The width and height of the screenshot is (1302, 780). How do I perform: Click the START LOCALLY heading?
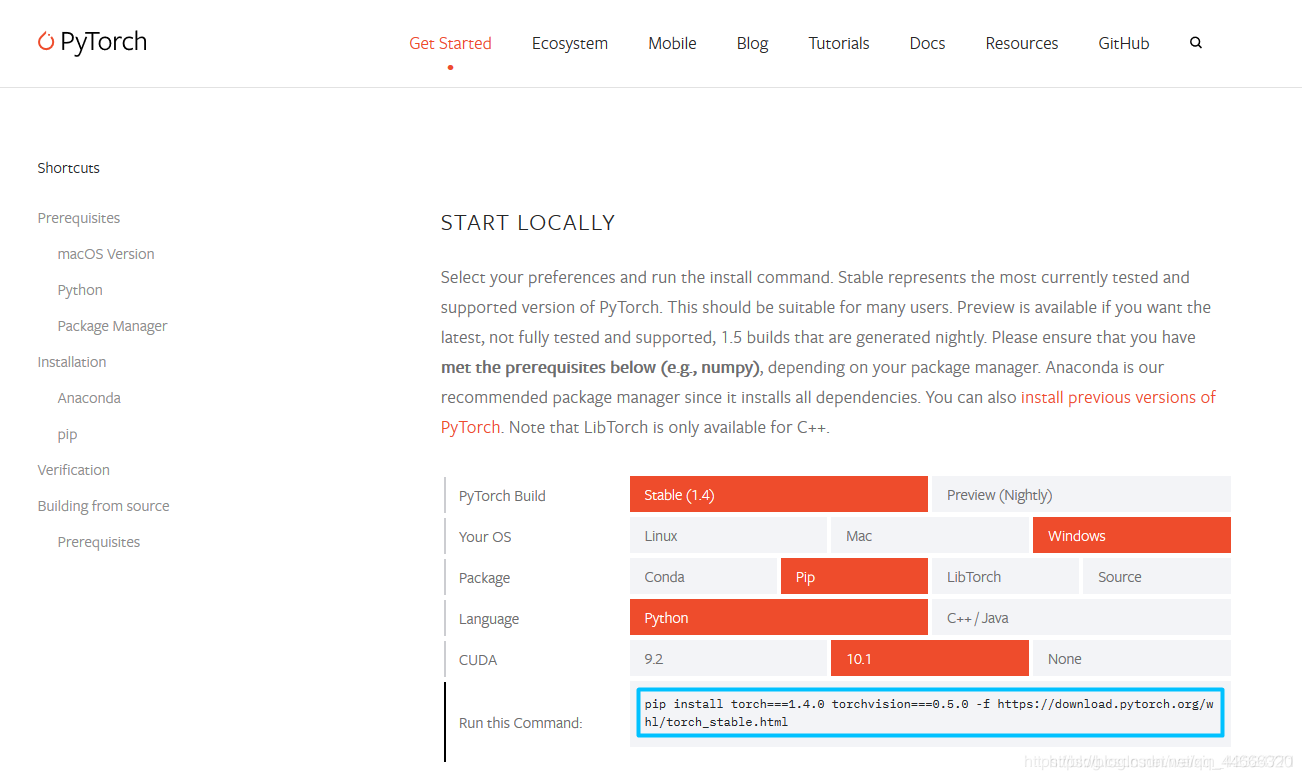pyautogui.click(x=528, y=223)
